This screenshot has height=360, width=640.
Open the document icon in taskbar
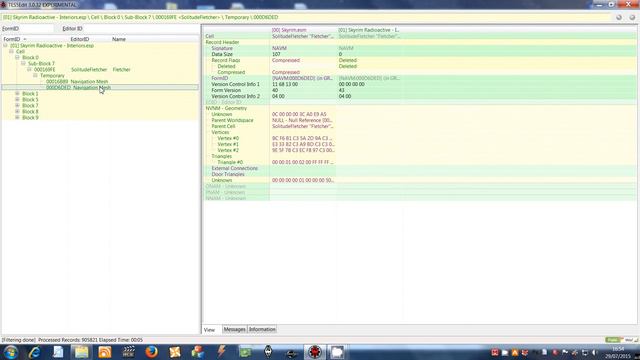click(x=58, y=352)
